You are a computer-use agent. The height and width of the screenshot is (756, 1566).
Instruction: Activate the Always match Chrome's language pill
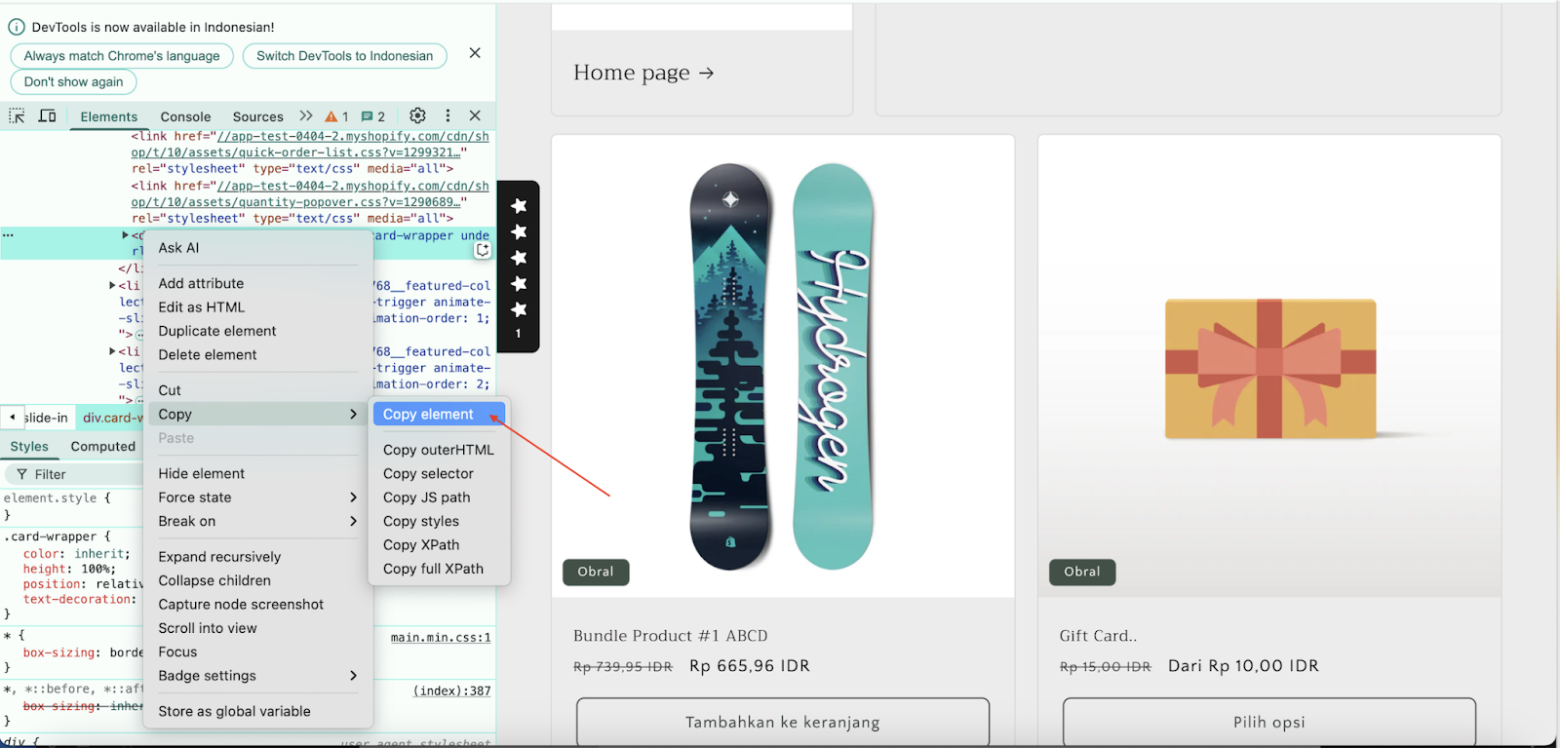121,56
